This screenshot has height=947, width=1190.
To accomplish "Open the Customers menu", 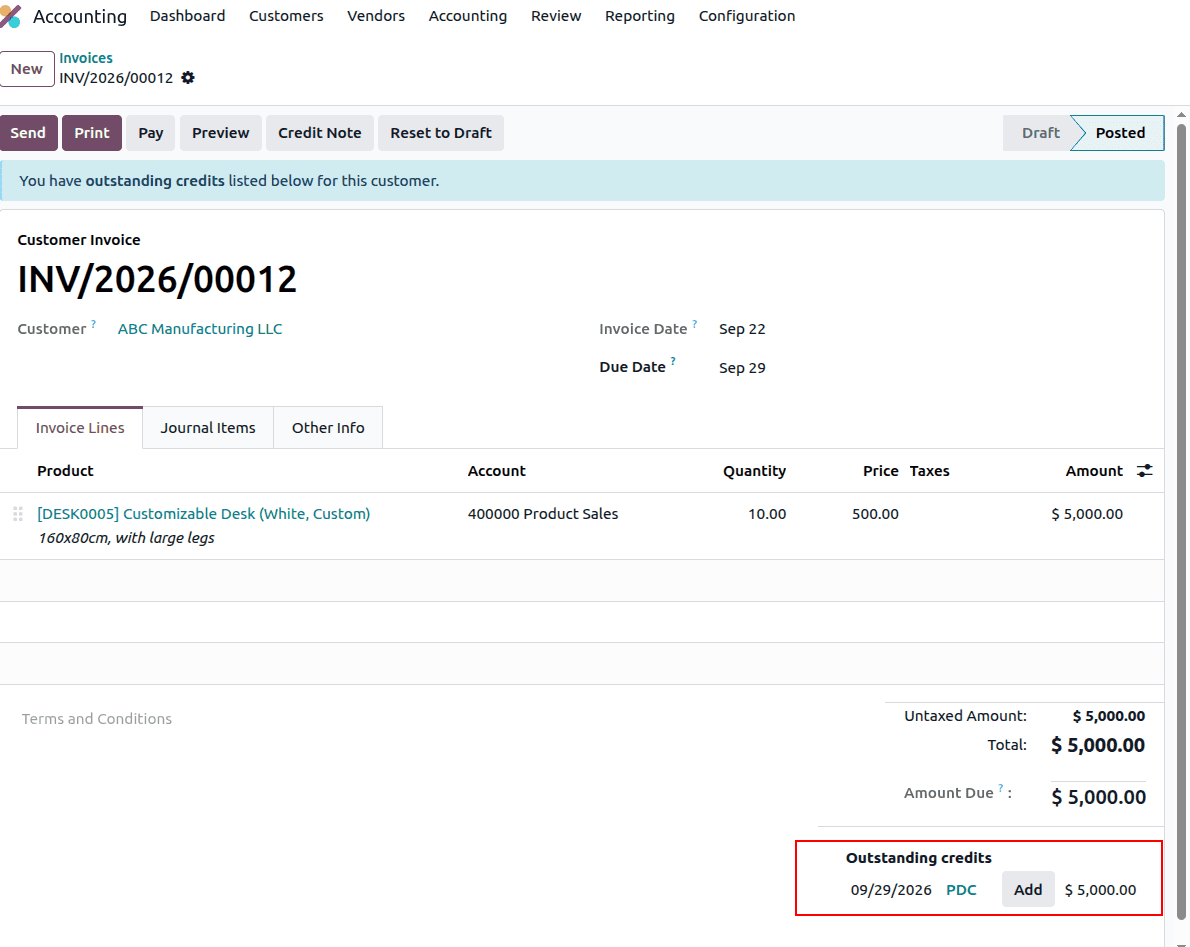I will click(286, 16).
